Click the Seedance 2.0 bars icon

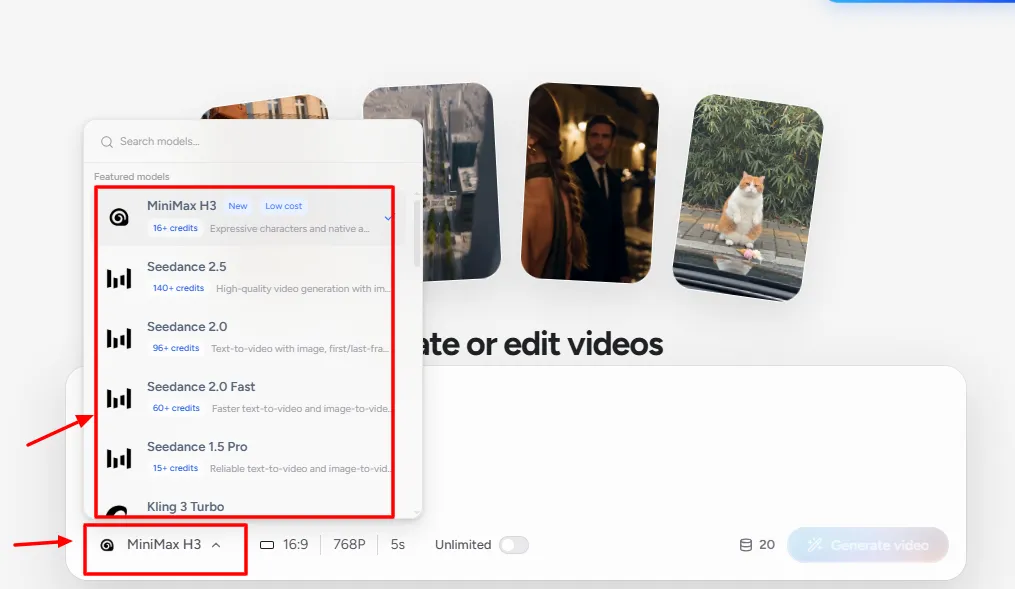click(119, 338)
